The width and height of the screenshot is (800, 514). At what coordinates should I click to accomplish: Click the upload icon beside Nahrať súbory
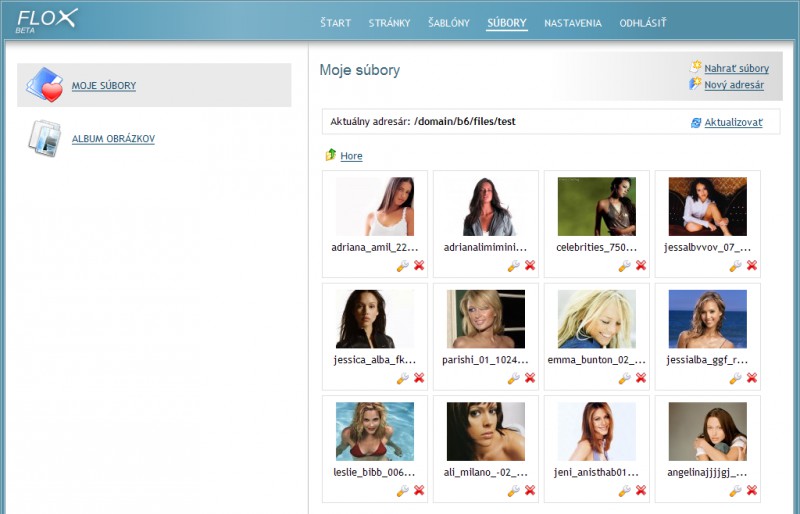[695, 67]
